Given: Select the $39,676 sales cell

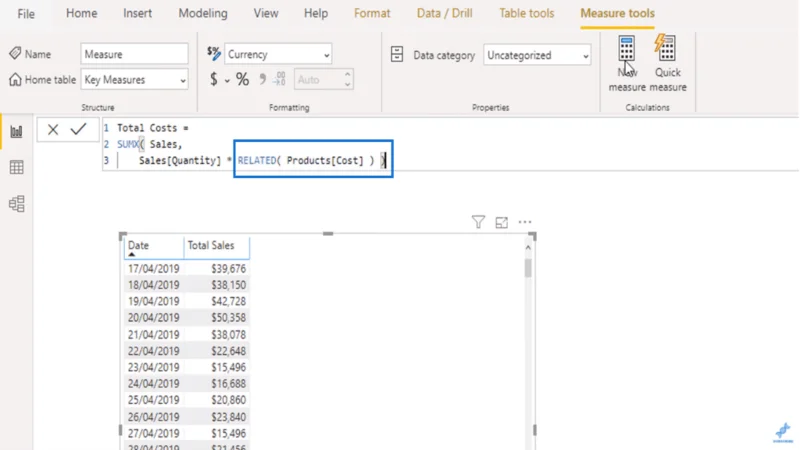Looking at the screenshot, I should (x=229, y=269).
